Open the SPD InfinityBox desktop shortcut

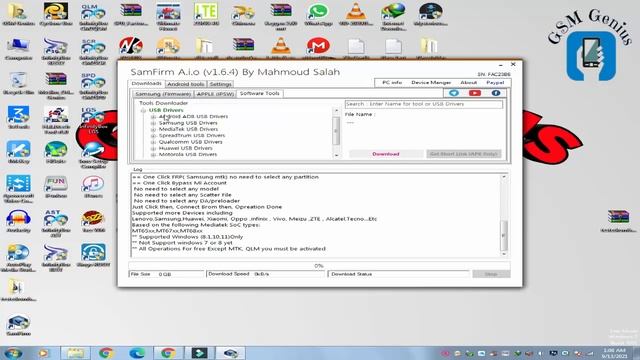pos(93,86)
